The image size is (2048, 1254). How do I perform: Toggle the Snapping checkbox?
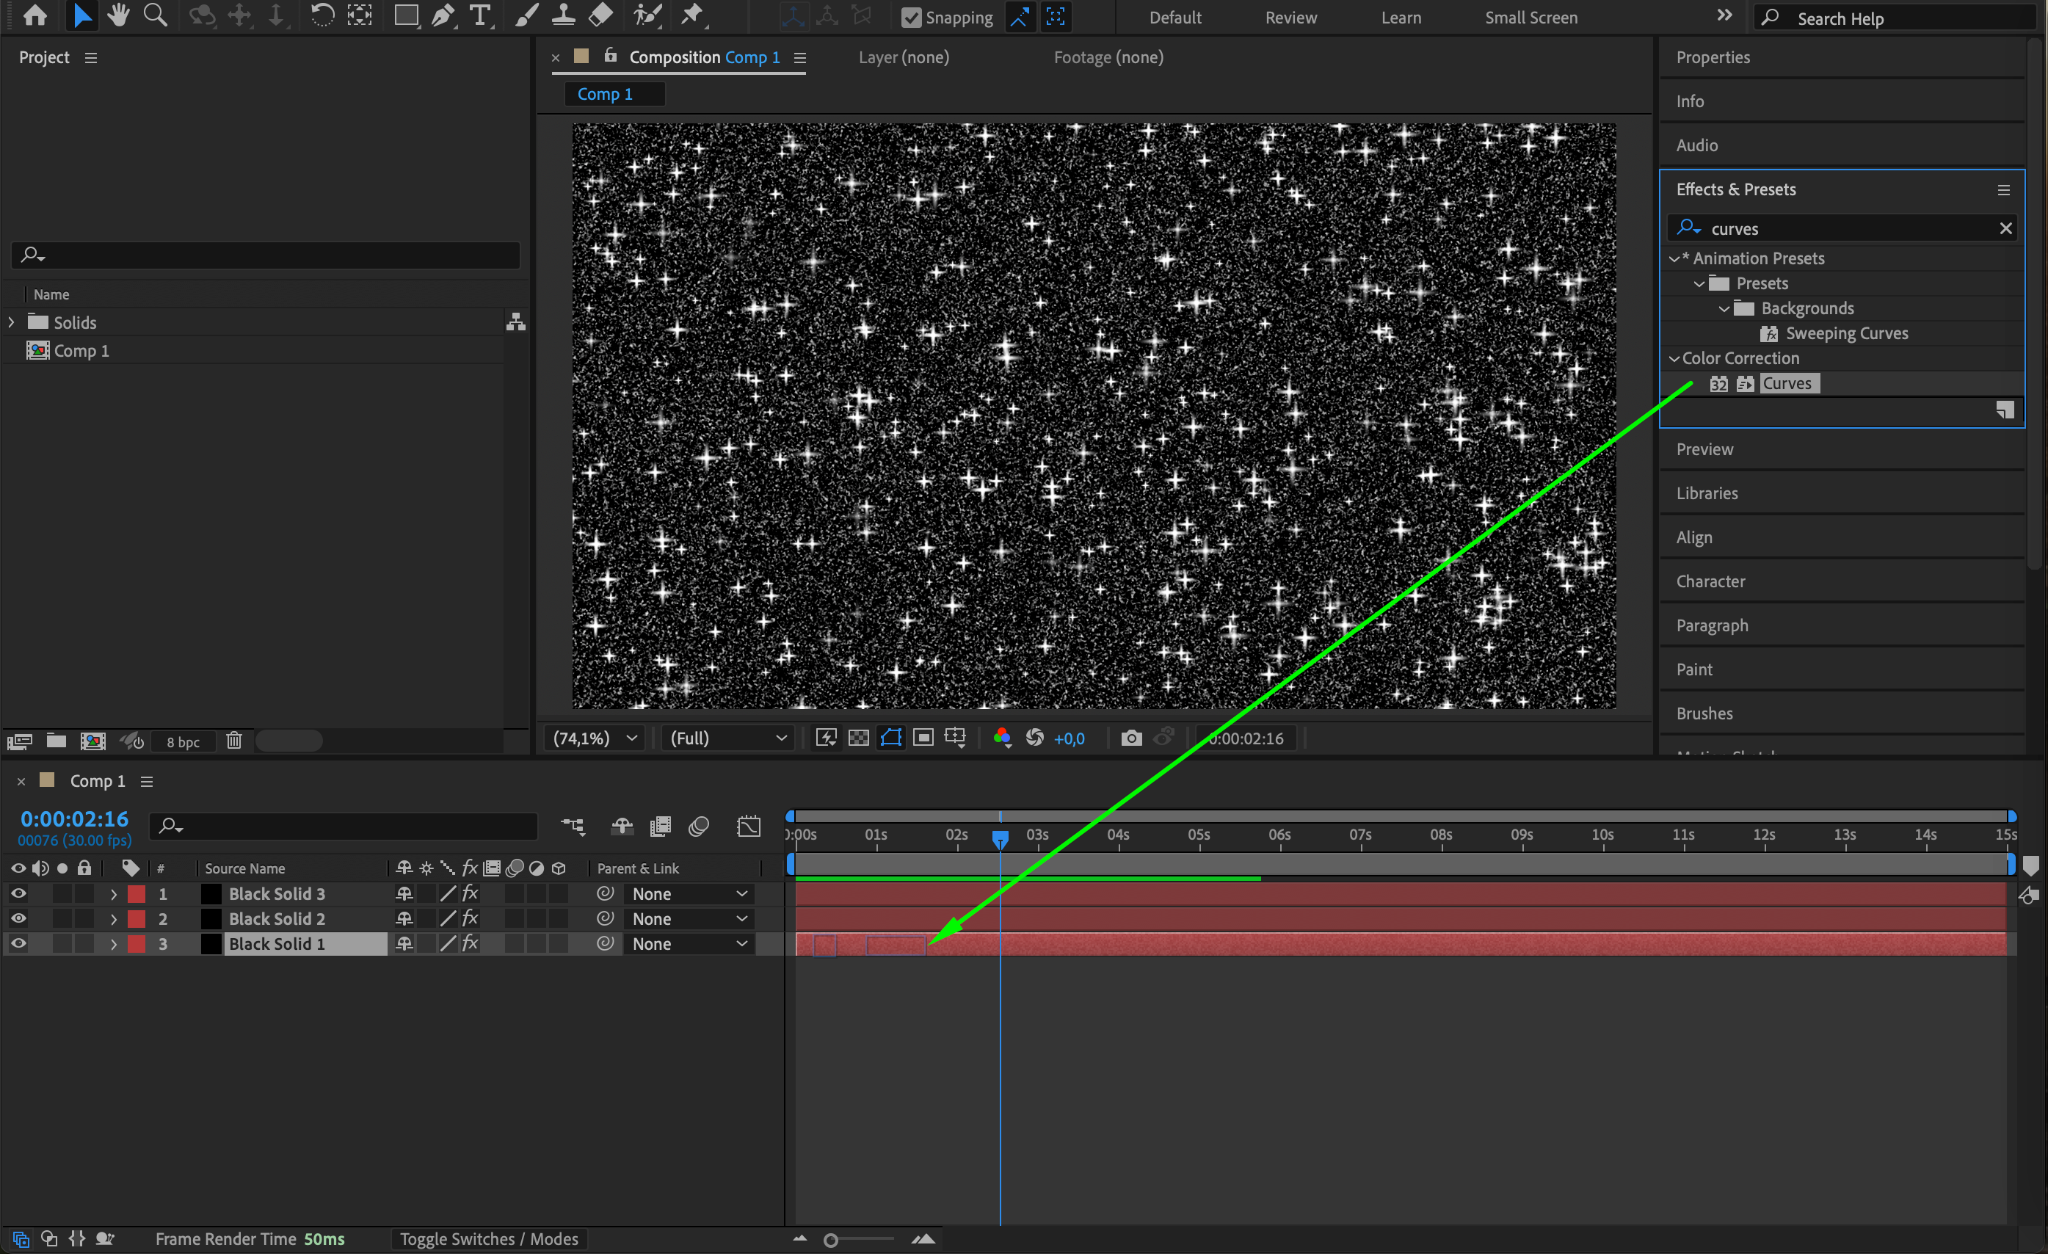click(911, 17)
